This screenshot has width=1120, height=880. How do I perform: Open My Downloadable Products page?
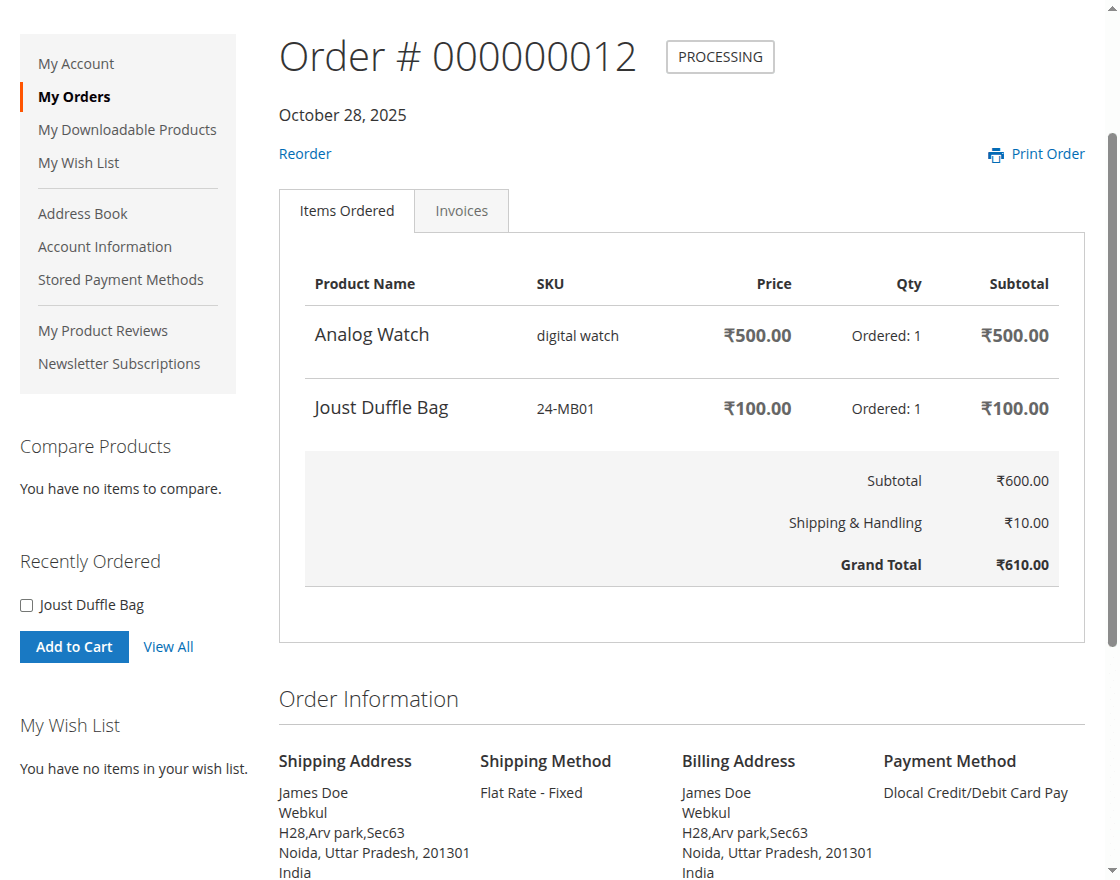click(127, 129)
